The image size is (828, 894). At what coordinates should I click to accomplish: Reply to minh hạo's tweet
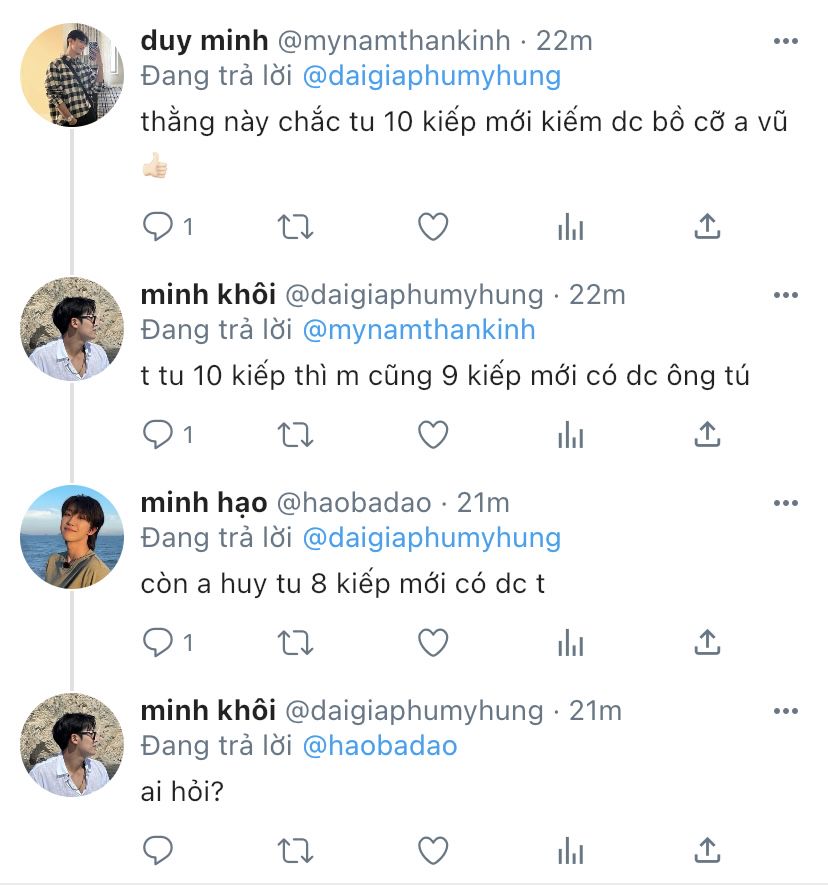click(x=157, y=642)
